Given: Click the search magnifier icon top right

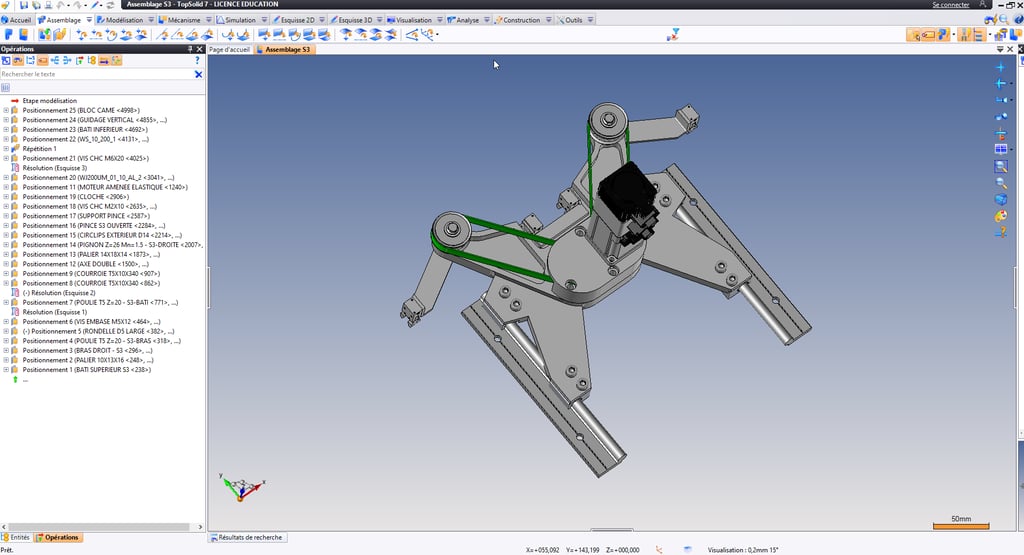Looking at the screenshot, I should click(x=1004, y=20).
